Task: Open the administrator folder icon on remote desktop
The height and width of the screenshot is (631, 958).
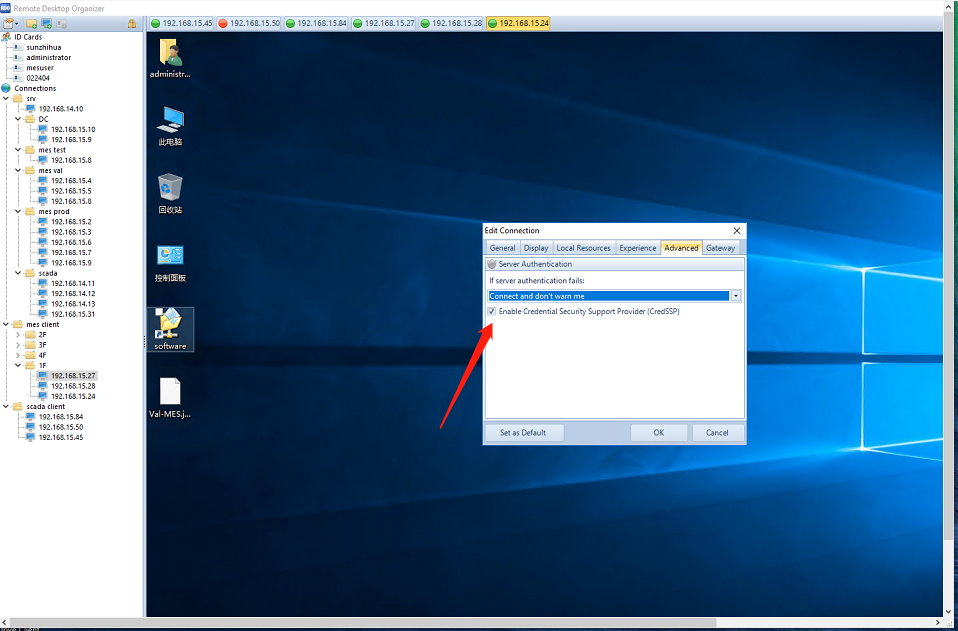Action: click(170, 59)
